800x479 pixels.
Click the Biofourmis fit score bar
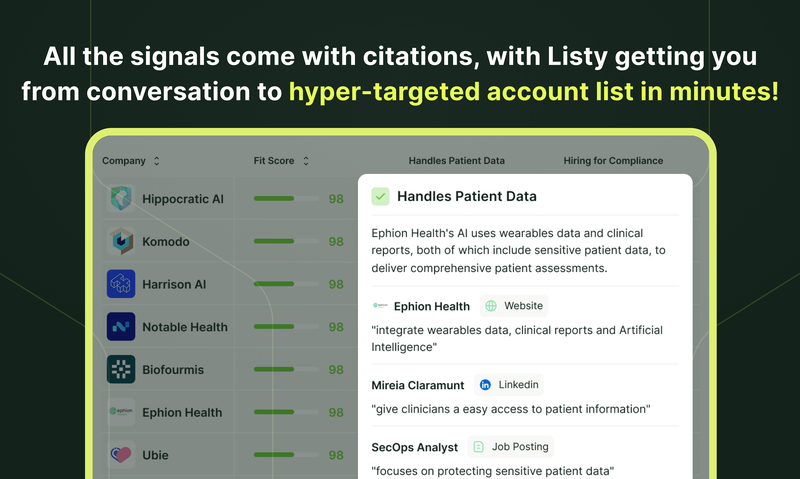pos(286,369)
